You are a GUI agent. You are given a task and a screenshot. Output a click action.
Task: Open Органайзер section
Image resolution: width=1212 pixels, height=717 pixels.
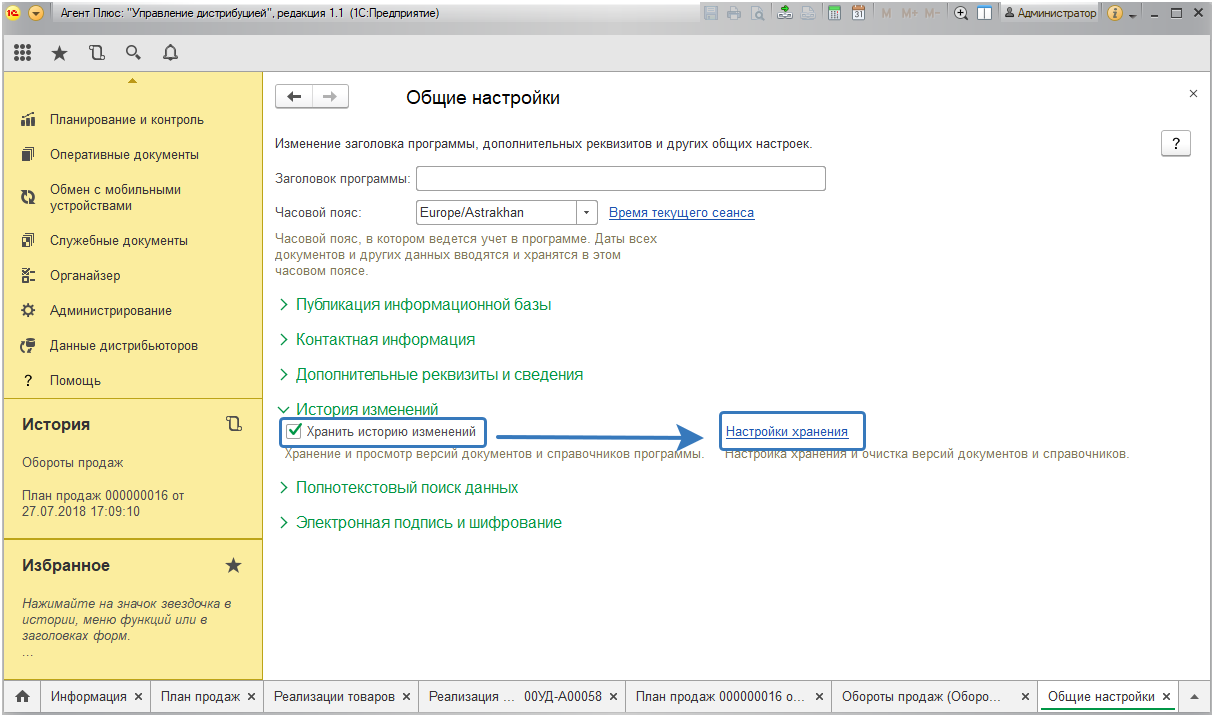[x=85, y=275]
